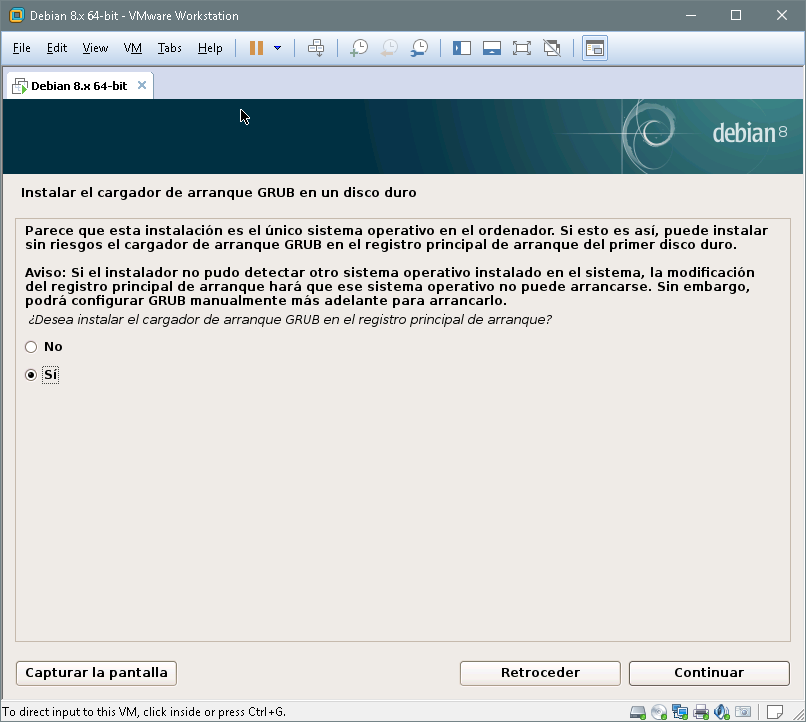The height and width of the screenshot is (722, 806).
Task: Click the Capturar la pantalla button
Action: 96,673
